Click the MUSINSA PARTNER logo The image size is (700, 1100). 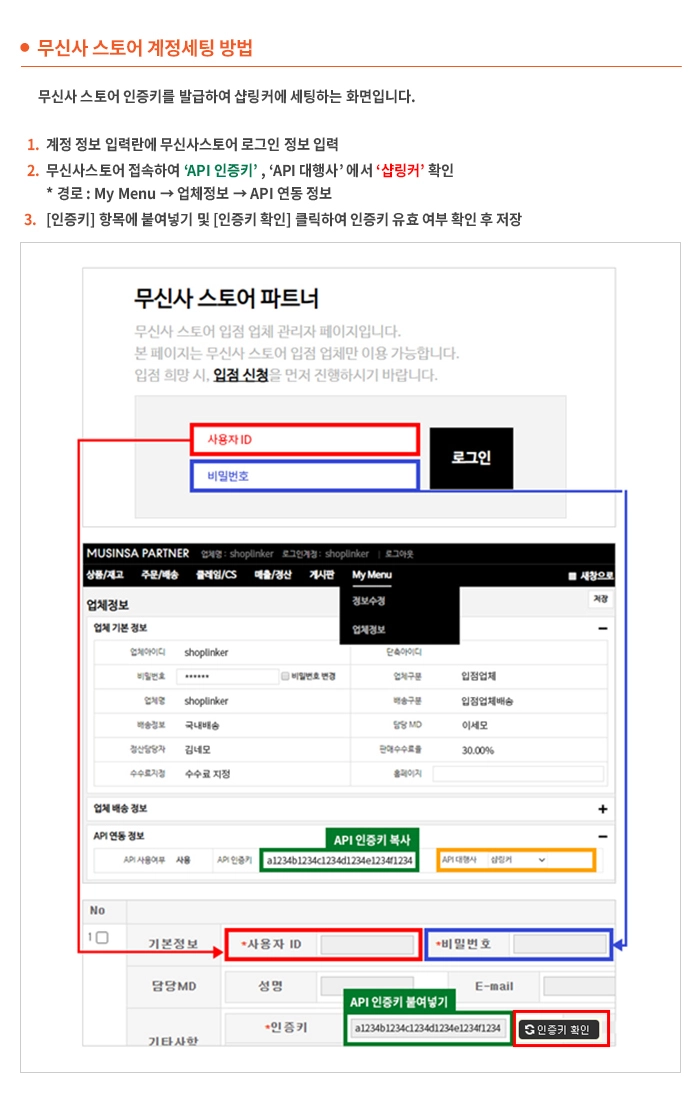click(x=137, y=553)
